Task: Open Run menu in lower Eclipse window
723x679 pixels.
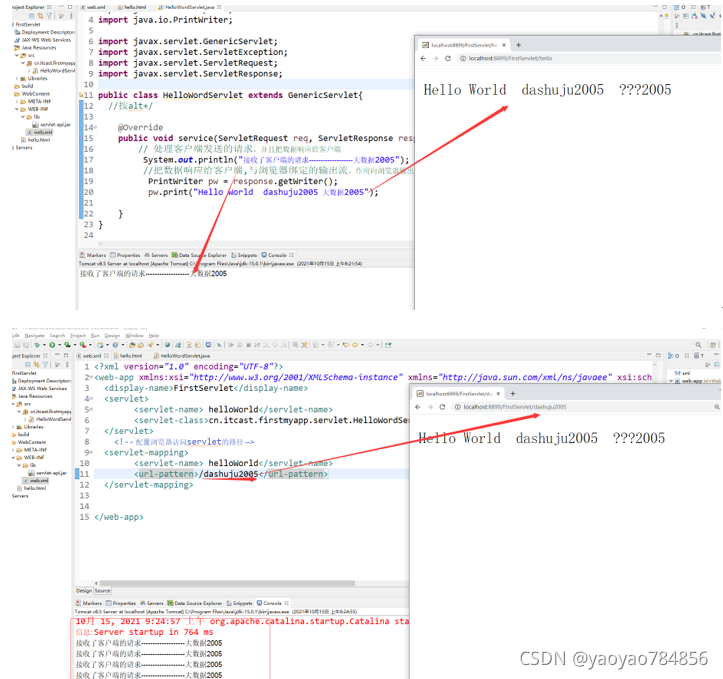Action: click(95, 336)
